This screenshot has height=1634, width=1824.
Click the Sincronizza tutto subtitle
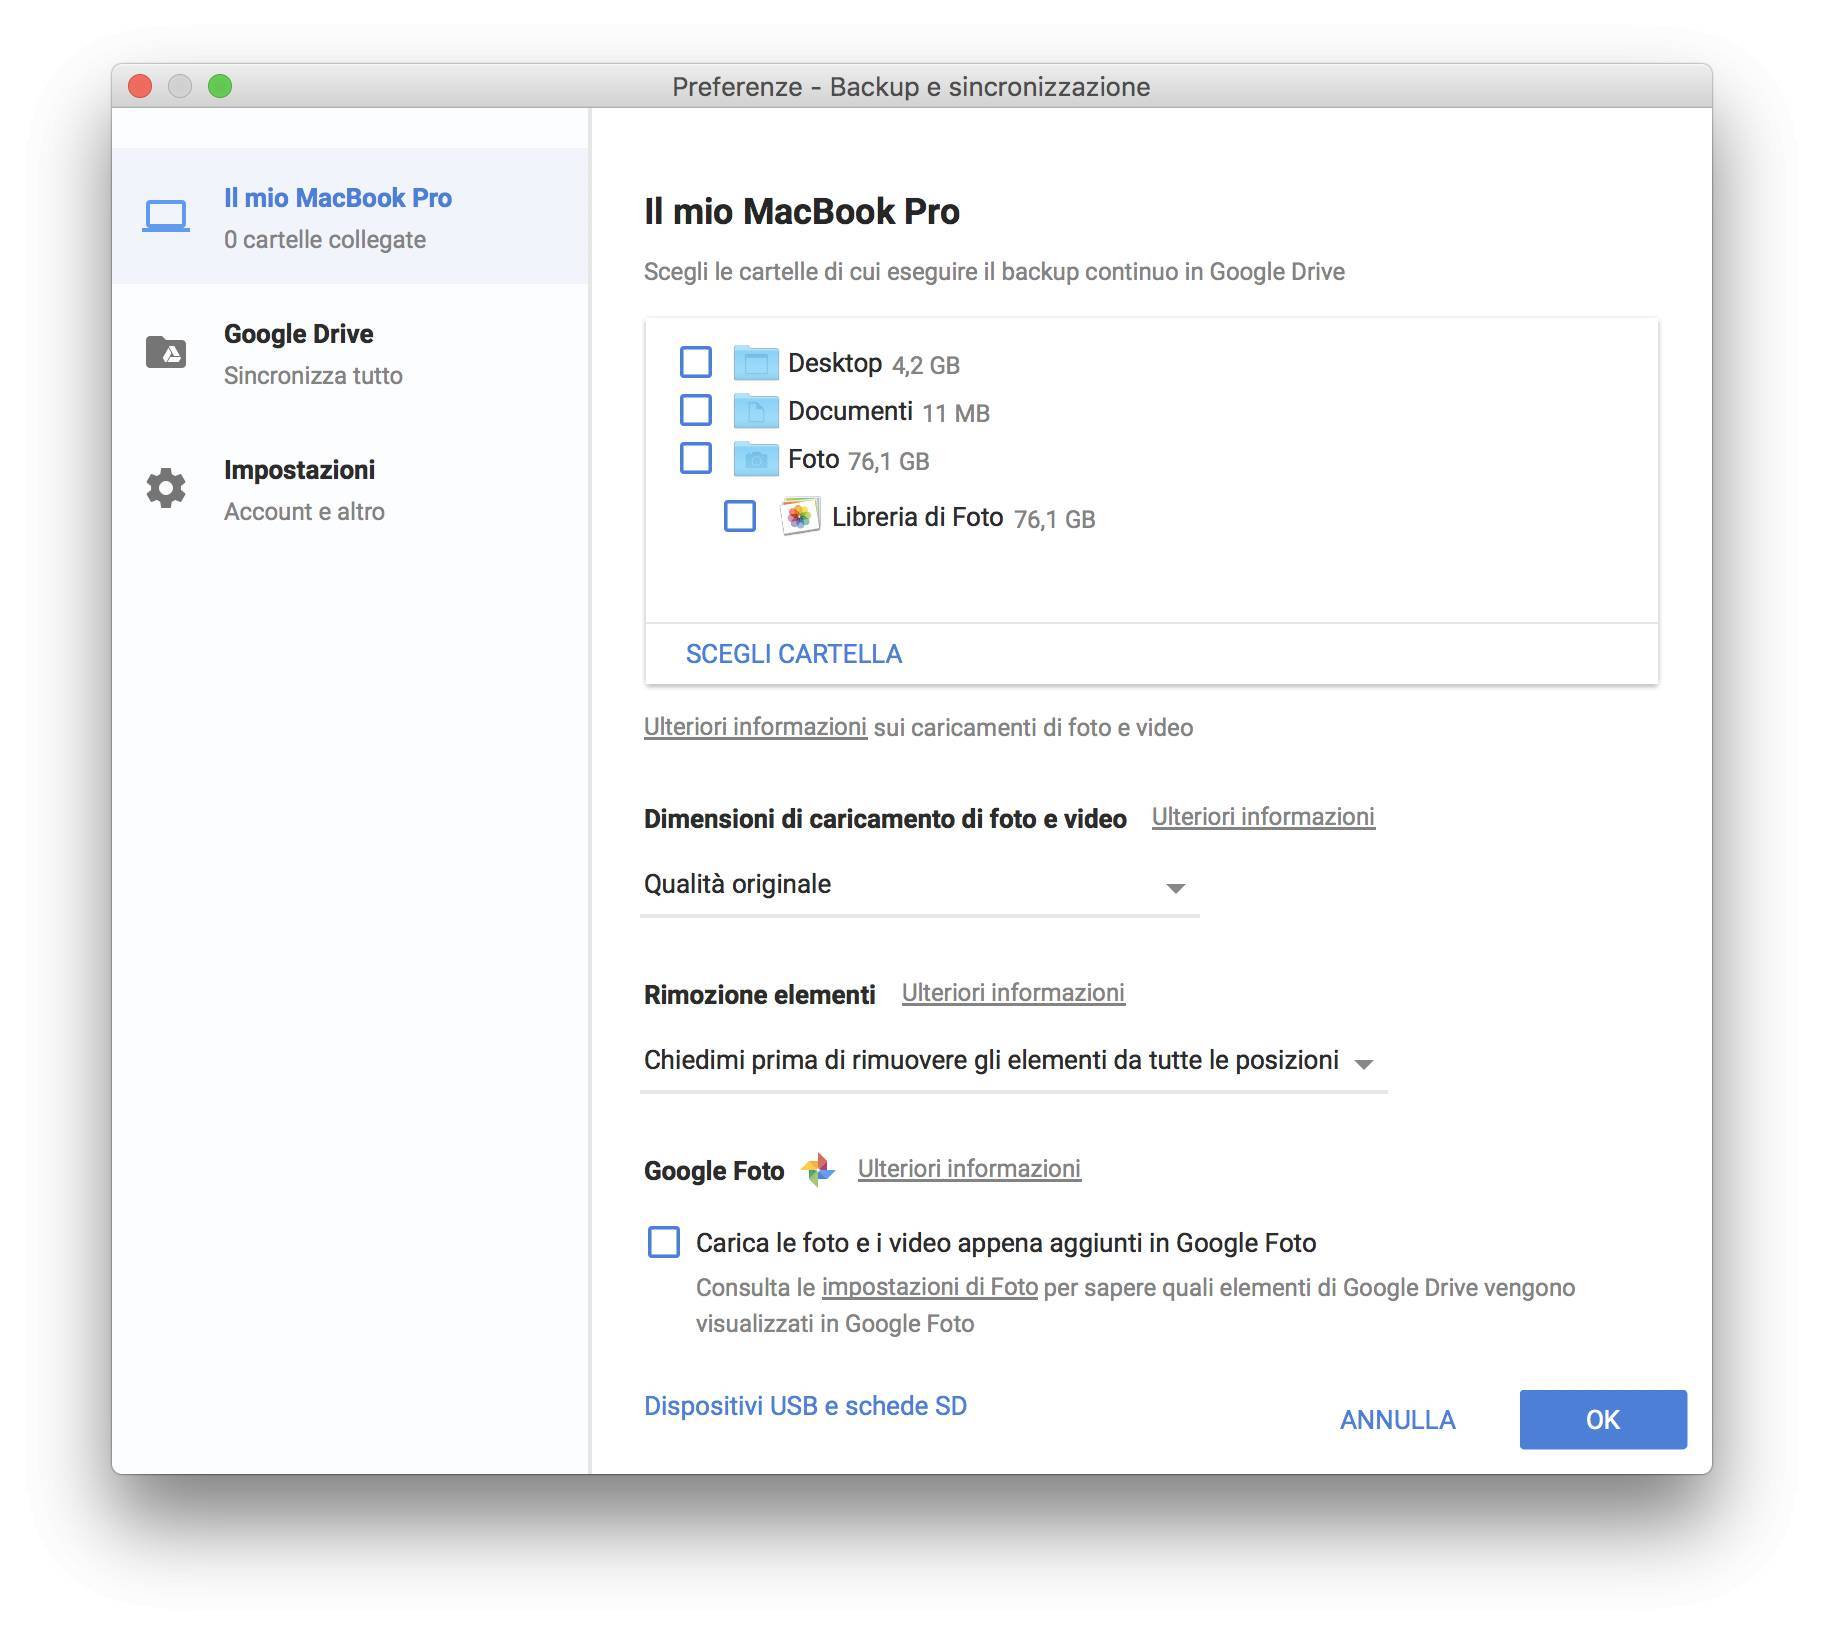coord(313,376)
